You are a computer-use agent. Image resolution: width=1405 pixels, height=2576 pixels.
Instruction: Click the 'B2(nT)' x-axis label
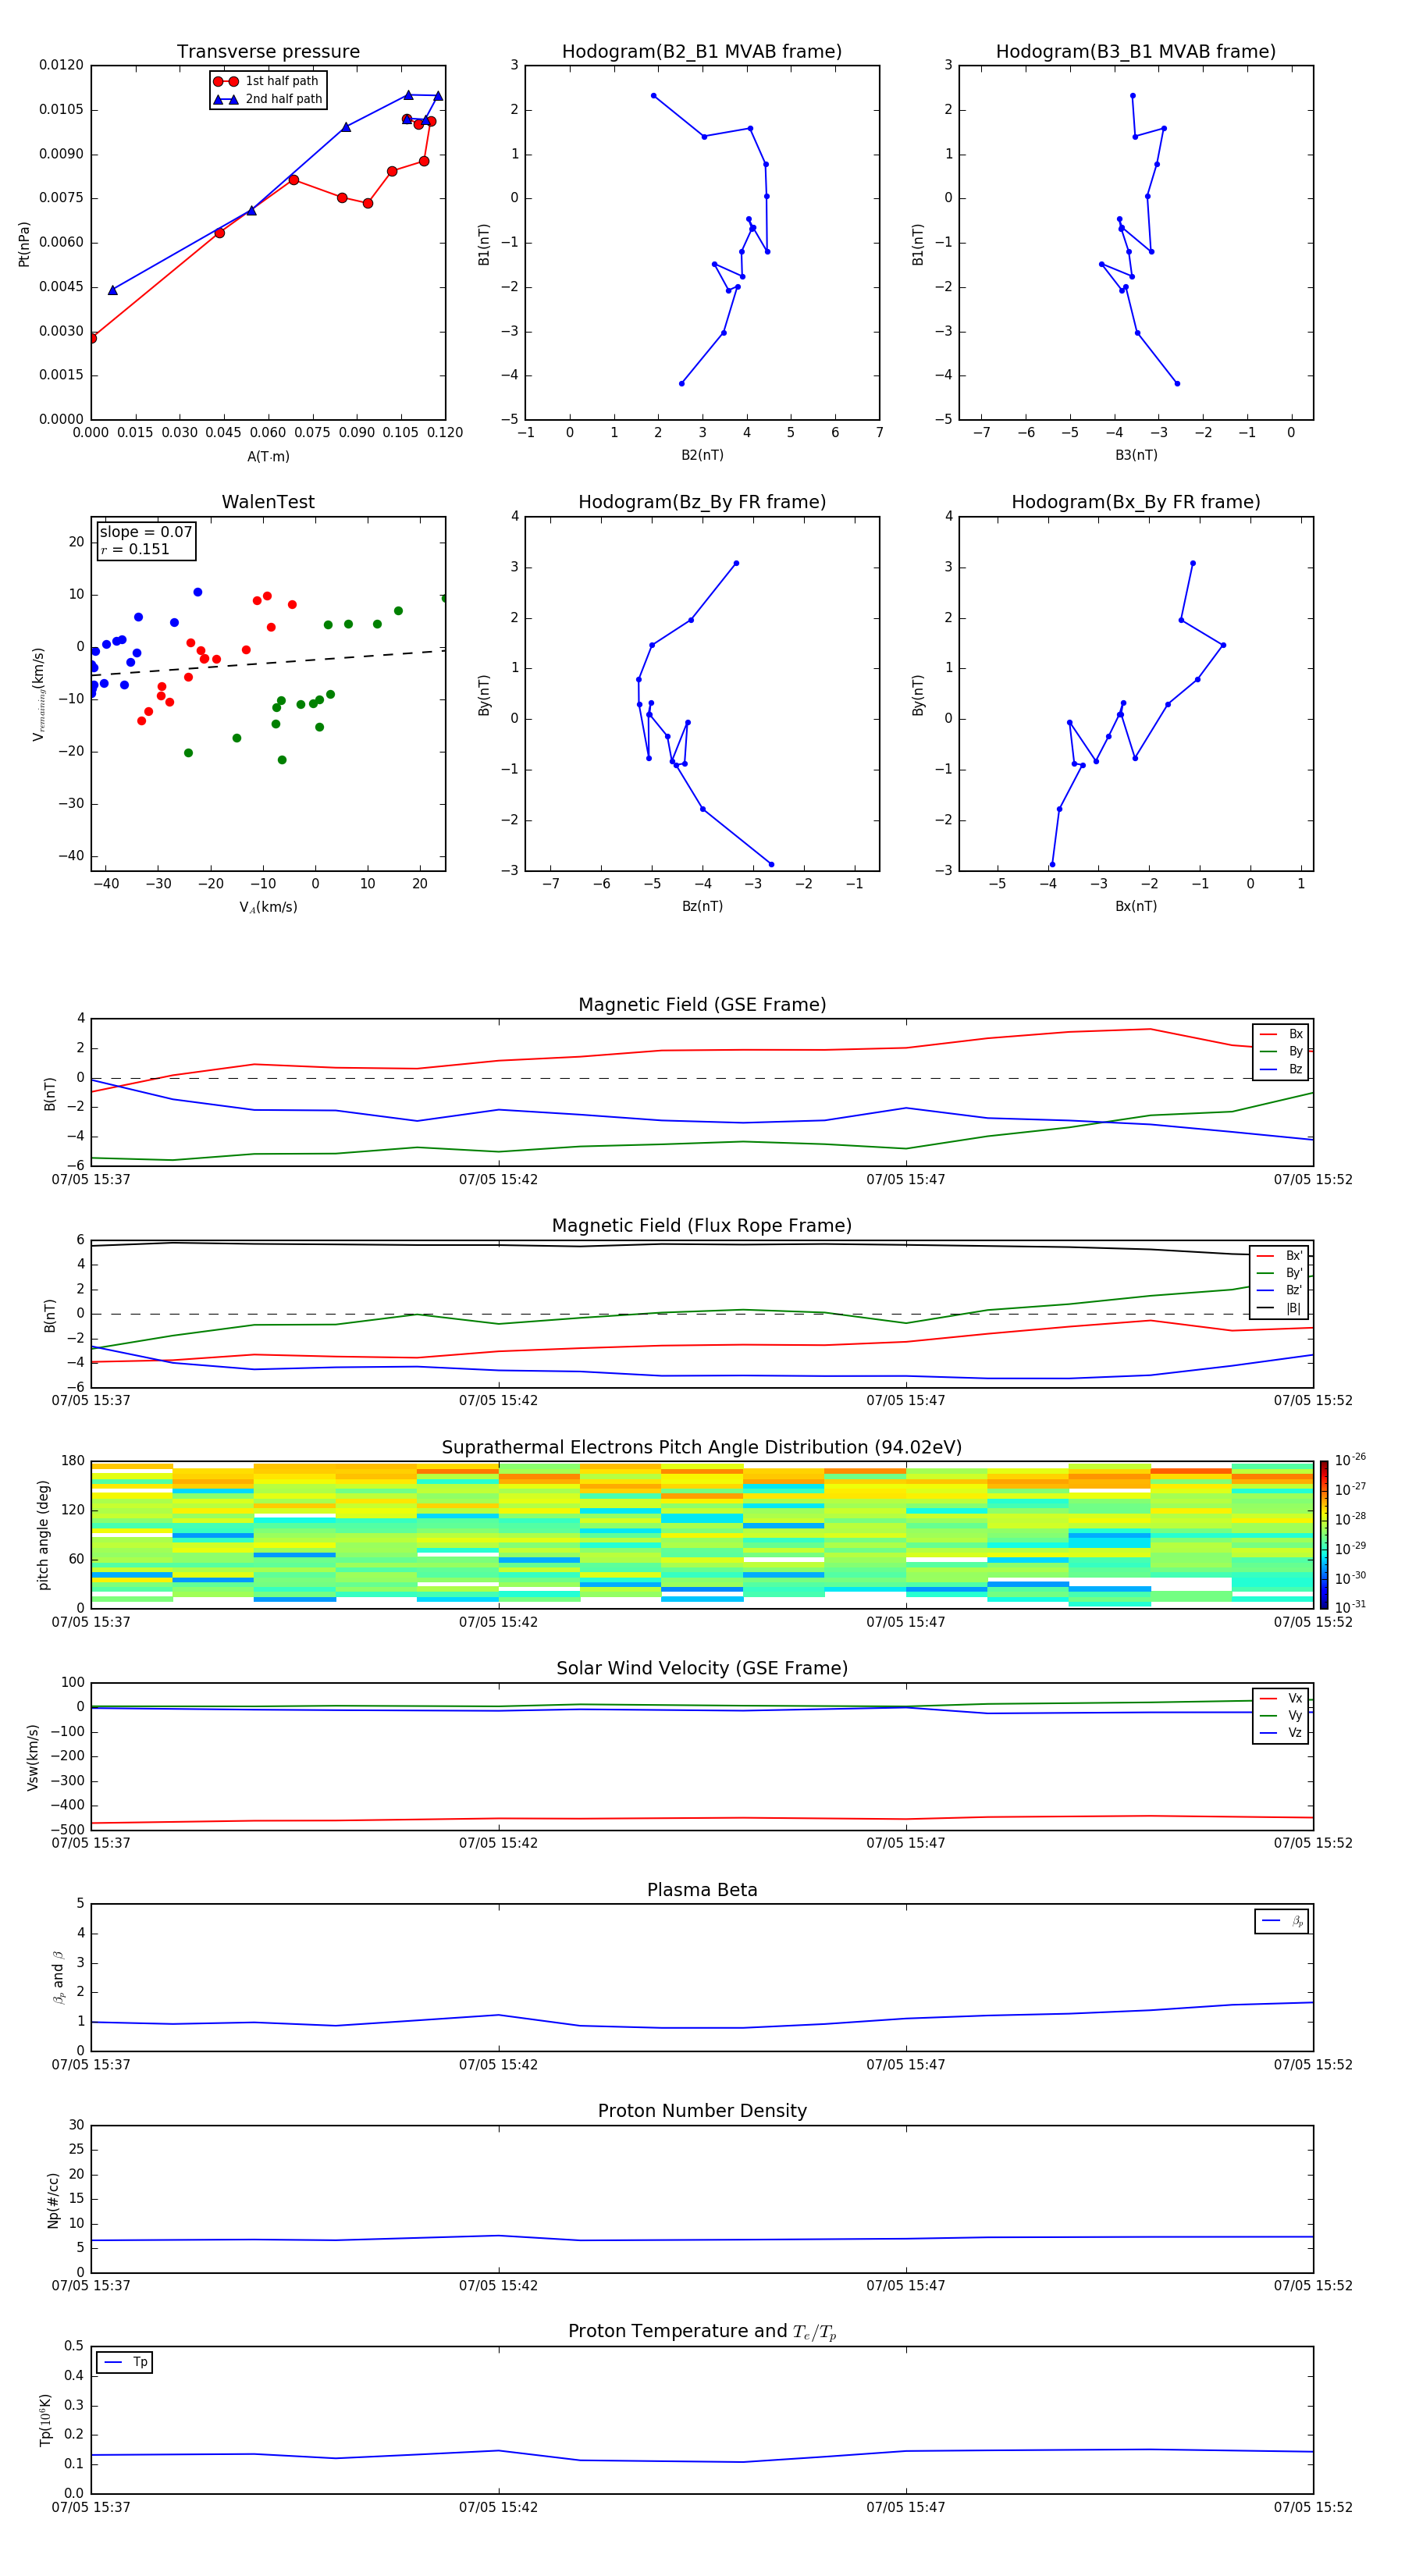702,455
